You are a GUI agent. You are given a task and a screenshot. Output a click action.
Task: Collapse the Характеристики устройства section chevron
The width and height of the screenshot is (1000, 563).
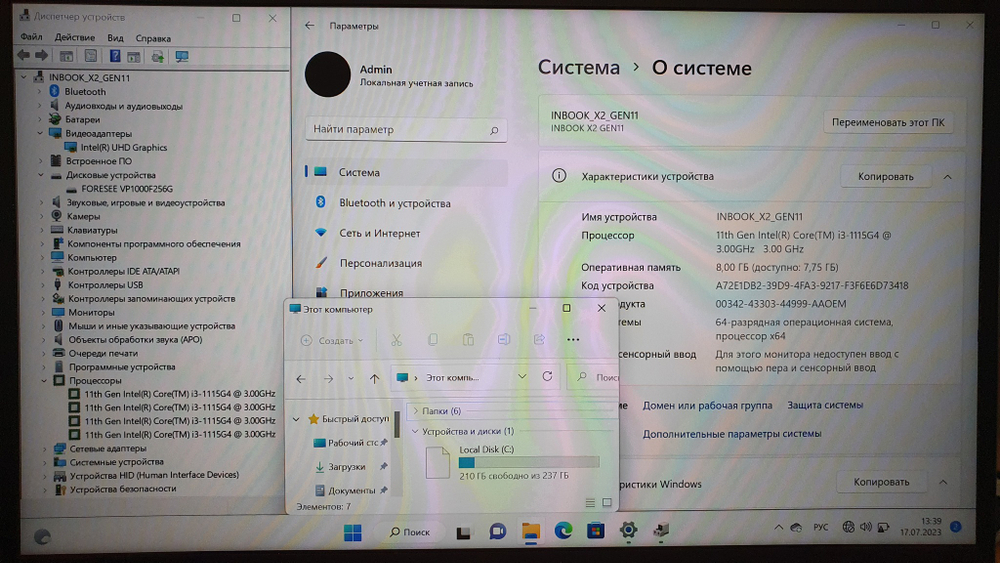point(948,177)
